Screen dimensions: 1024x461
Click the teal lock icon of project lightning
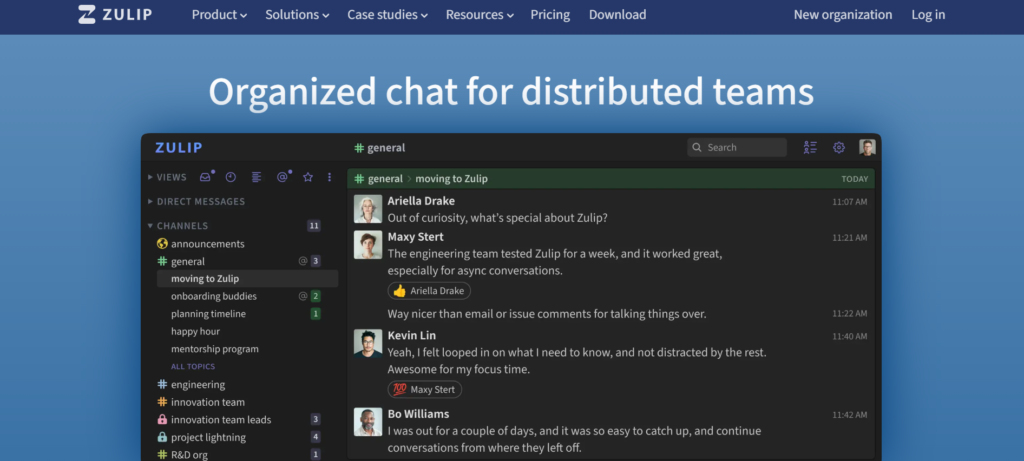163,437
